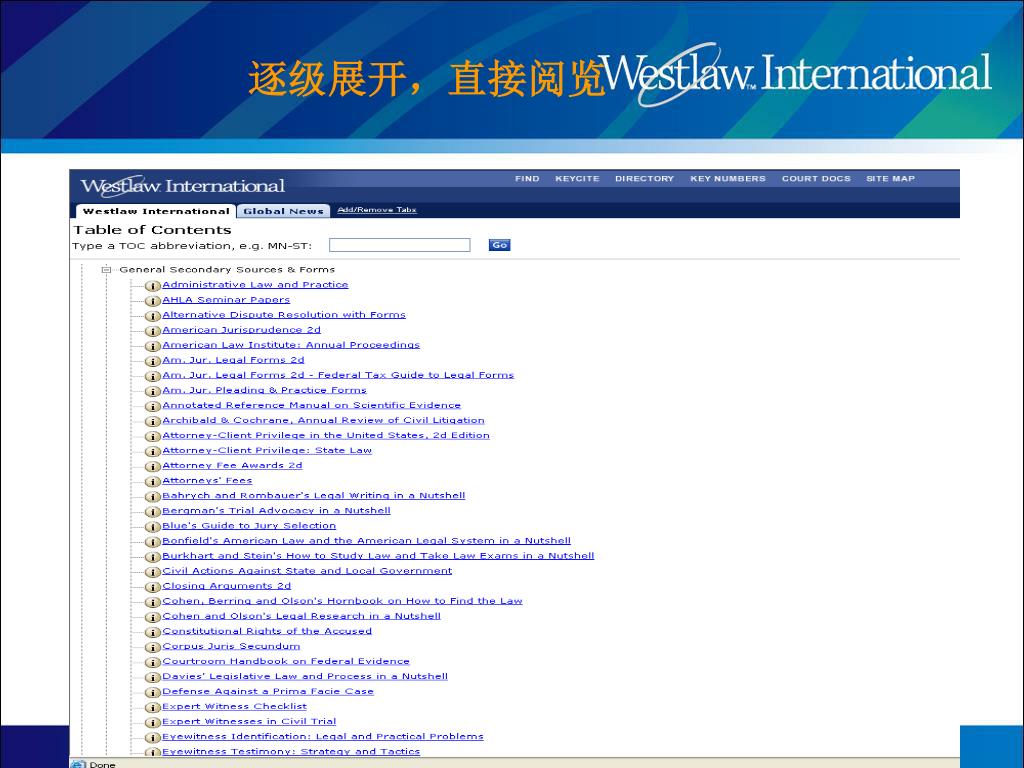Image resolution: width=1024 pixels, height=768 pixels.
Task: Click info icon next to AHLA Seminar Papers
Action: click(153, 301)
